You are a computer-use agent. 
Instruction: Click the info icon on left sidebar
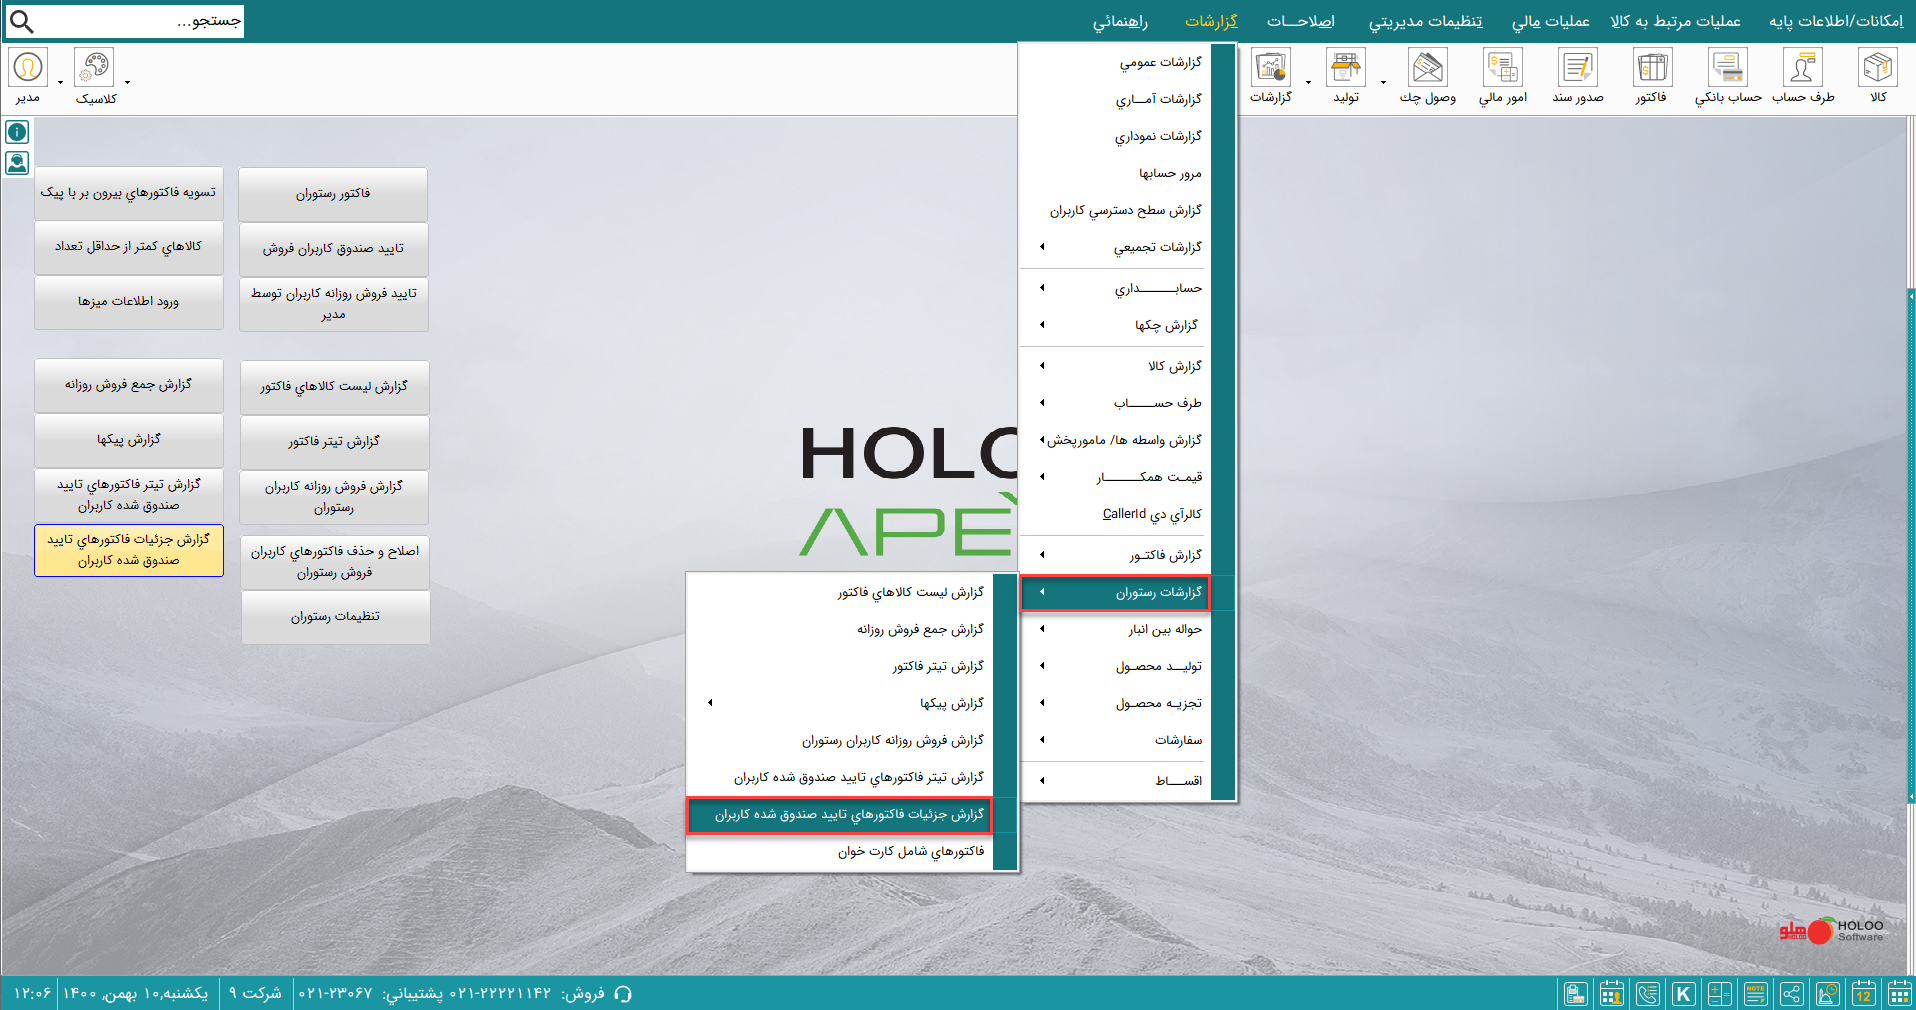click(x=17, y=132)
